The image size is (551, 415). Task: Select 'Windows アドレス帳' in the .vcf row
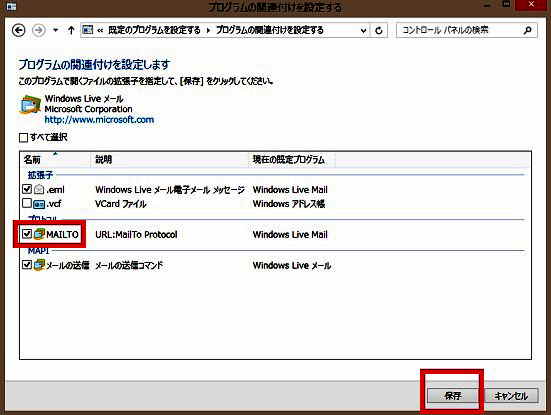coord(289,204)
